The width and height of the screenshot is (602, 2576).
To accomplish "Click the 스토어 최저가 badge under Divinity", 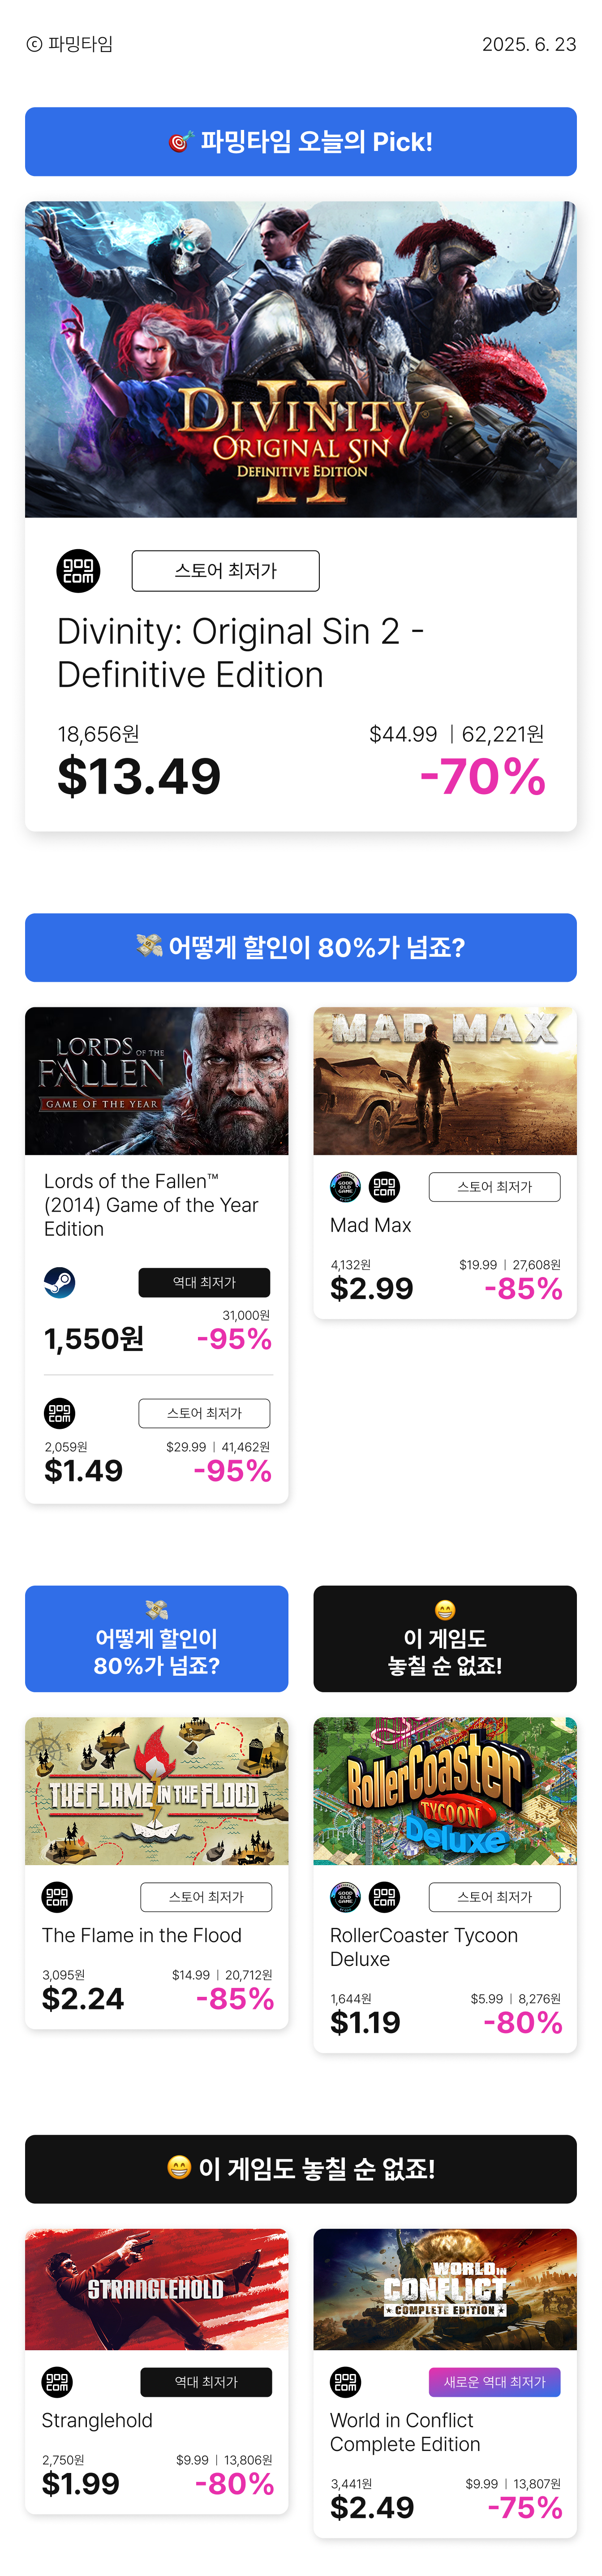I will click(226, 571).
